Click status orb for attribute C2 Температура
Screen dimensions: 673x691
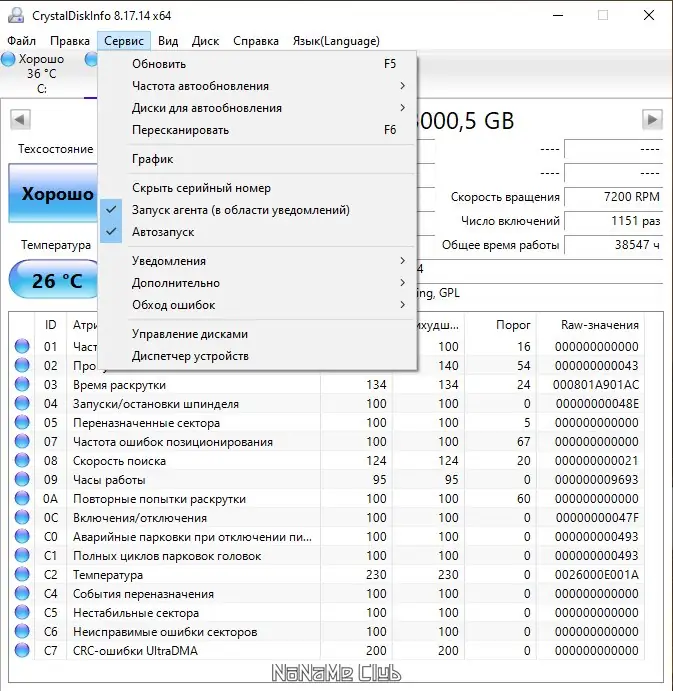click(x=22, y=575)
